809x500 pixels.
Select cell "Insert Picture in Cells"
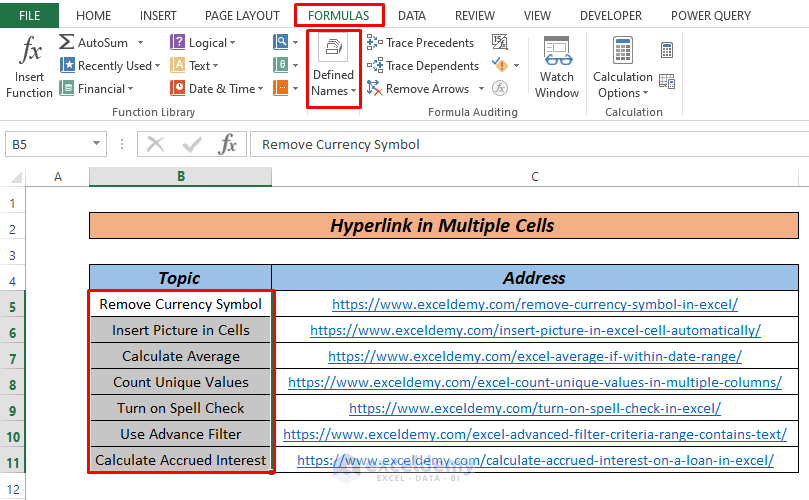(x=181, y=330)
